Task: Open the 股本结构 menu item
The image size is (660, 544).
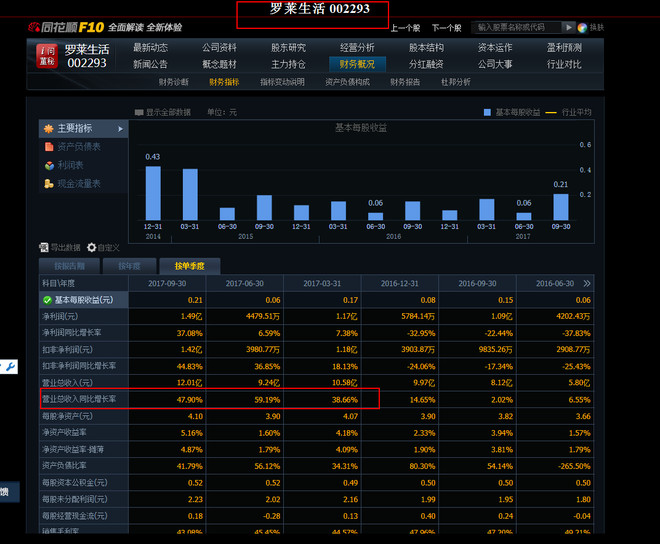Action: (426, 48)
